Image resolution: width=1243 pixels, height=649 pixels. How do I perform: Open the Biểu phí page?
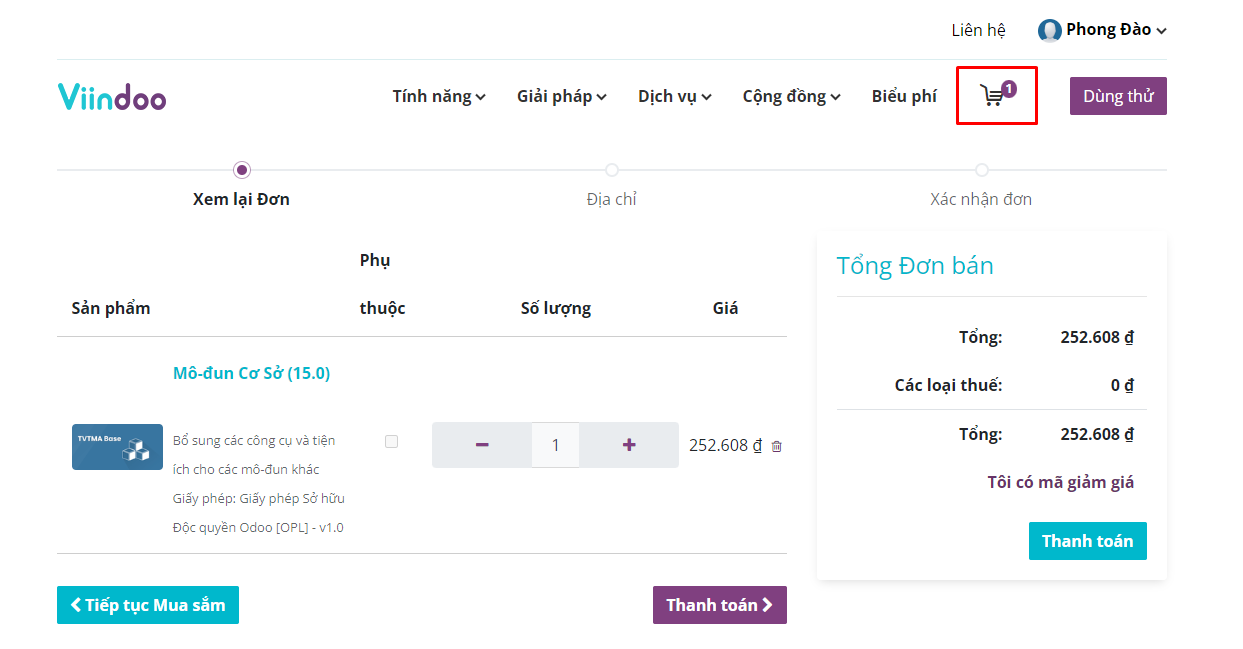(904, 96)
